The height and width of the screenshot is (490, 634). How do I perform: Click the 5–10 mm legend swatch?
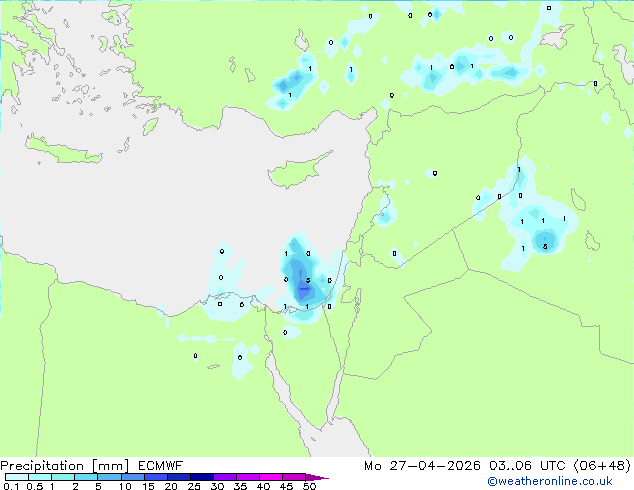(109, 477)
